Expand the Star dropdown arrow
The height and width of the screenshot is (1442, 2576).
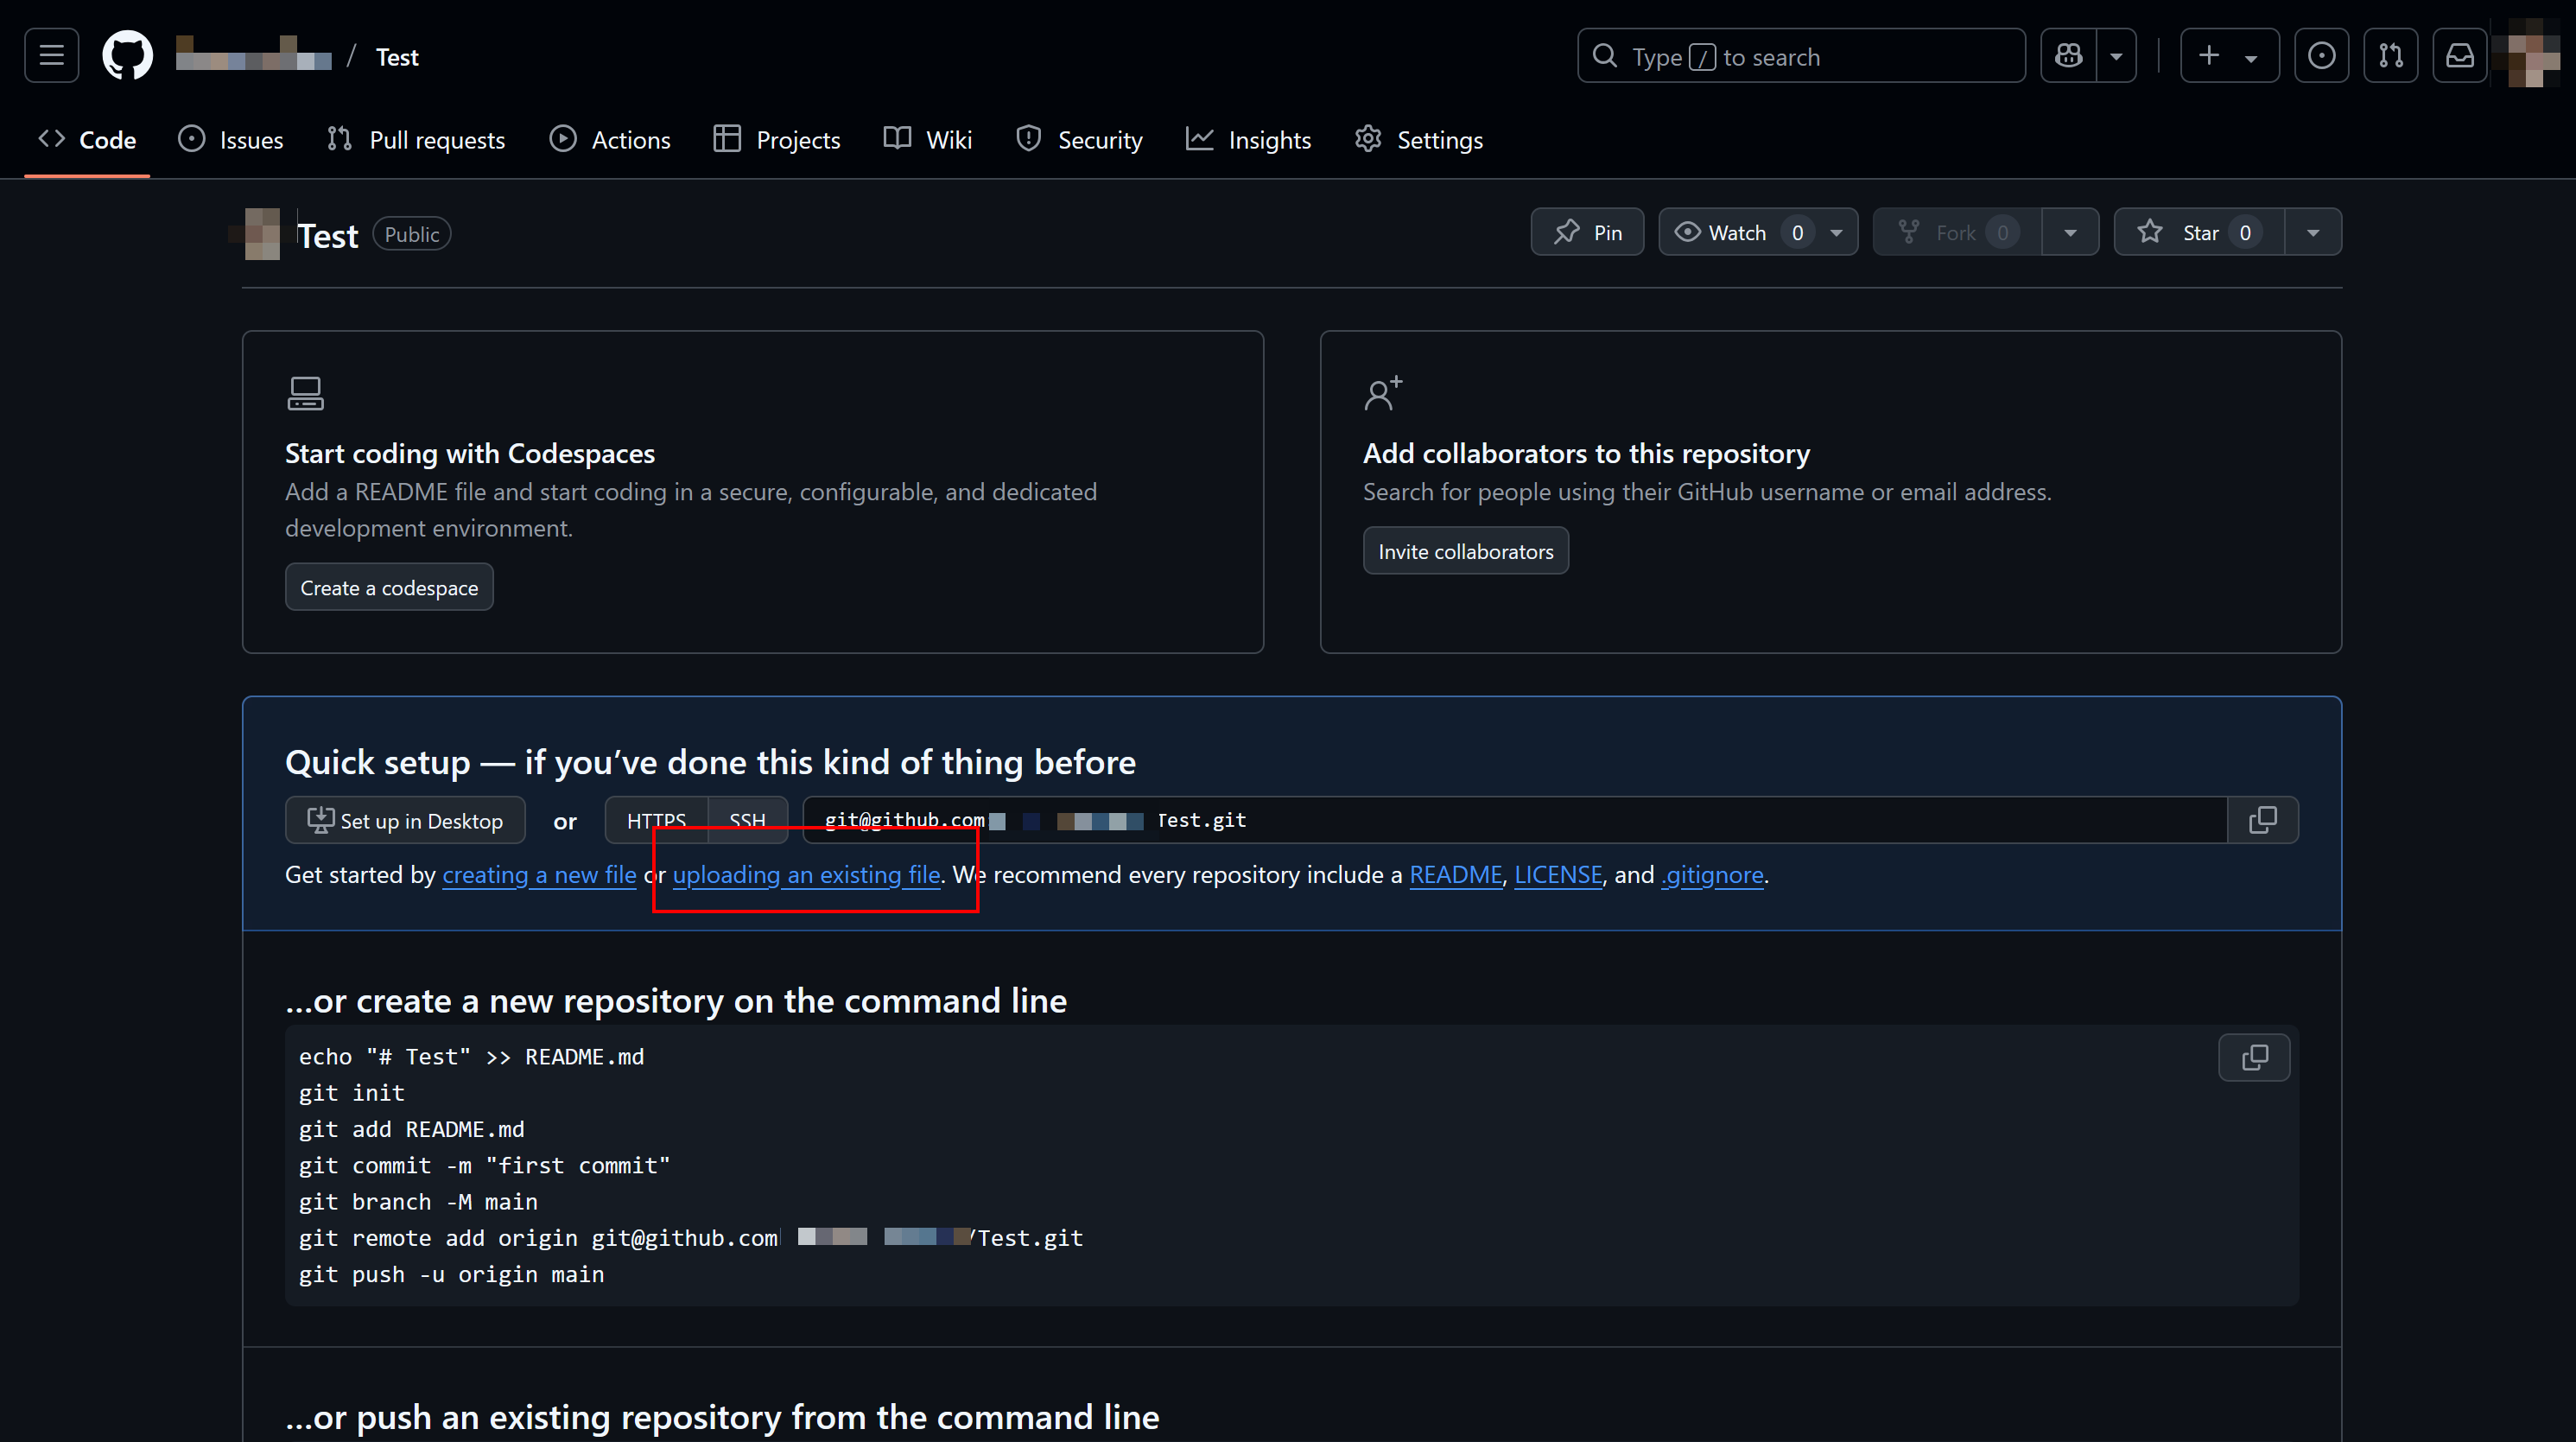coord(2313,231)
